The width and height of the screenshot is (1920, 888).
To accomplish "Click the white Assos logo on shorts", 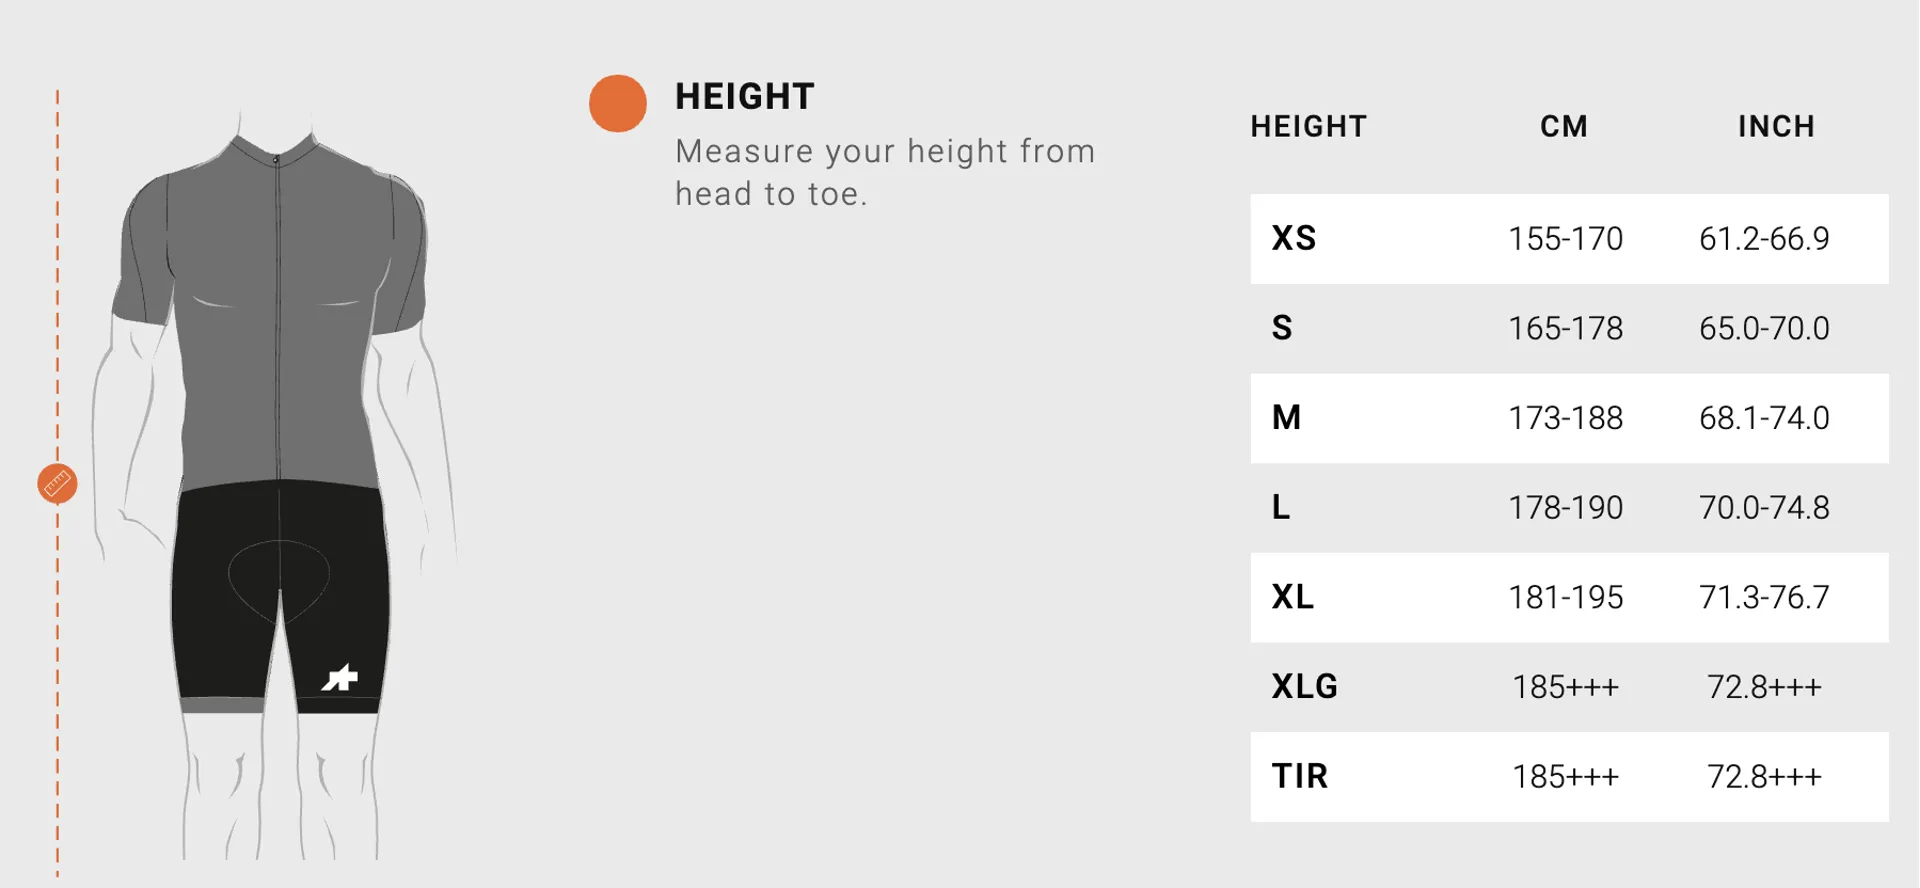I will [x=340, y=678].
